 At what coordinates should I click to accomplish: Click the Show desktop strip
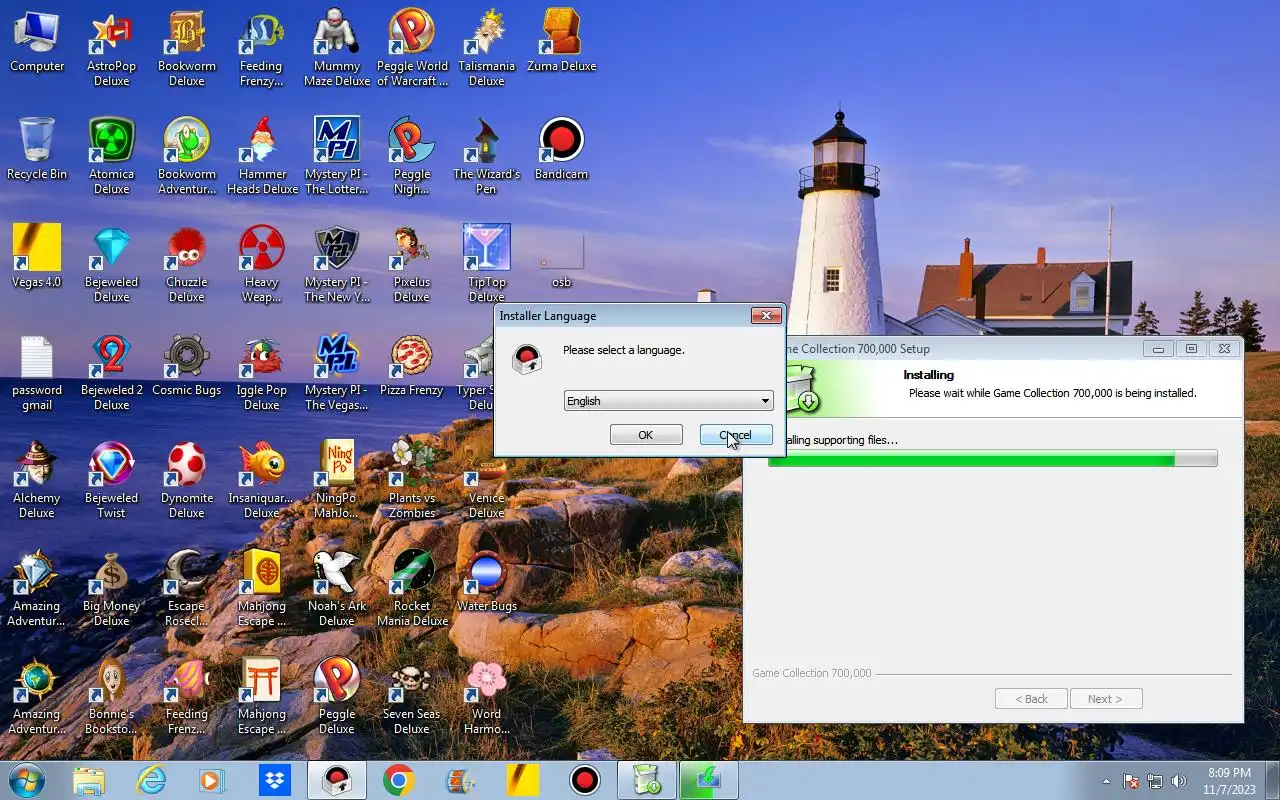[1272, 781]
